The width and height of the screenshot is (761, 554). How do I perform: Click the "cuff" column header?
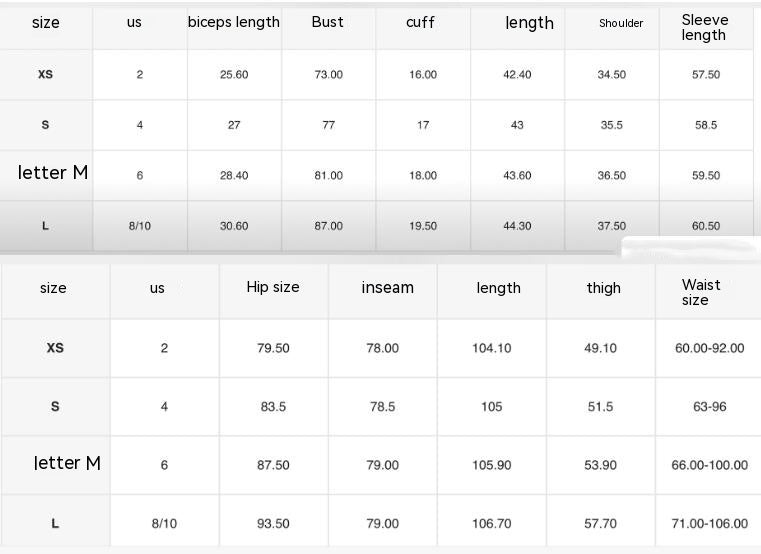click(420, 22)
